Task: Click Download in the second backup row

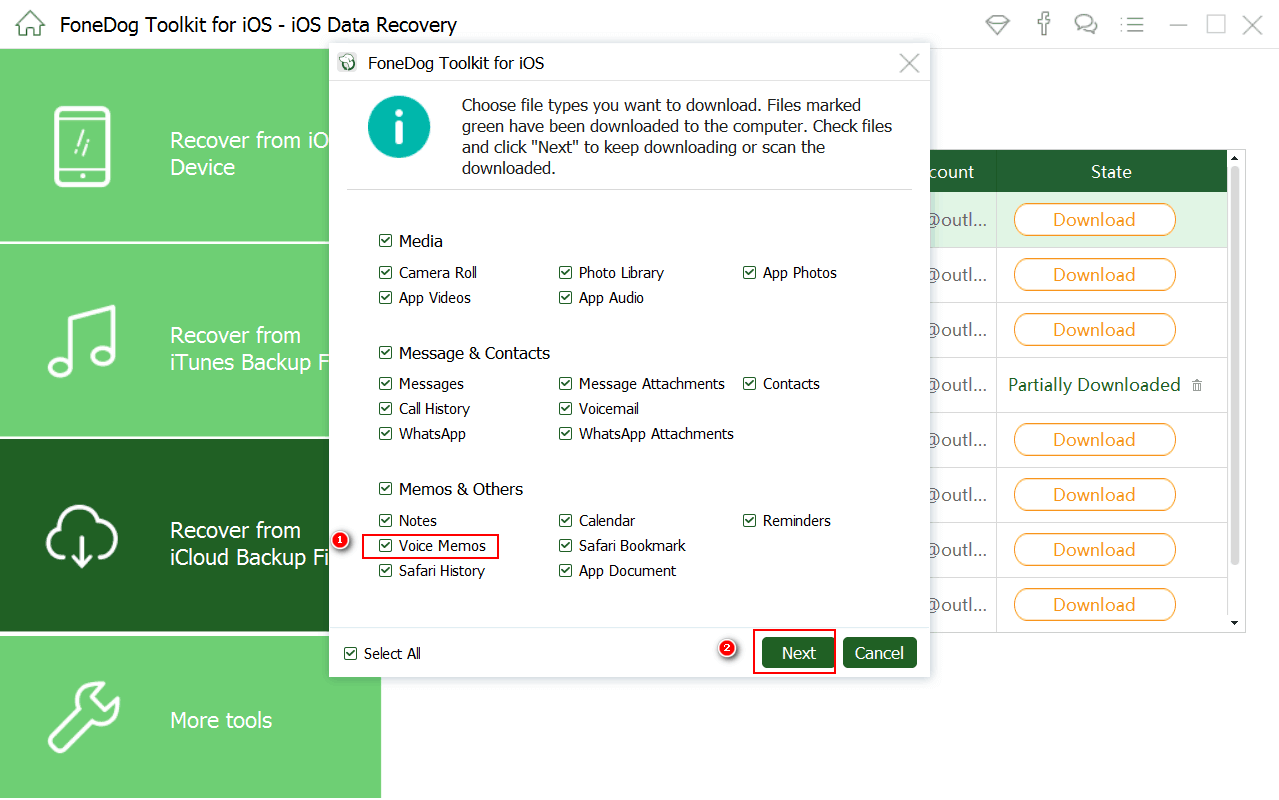Action: coord(1094,275)
